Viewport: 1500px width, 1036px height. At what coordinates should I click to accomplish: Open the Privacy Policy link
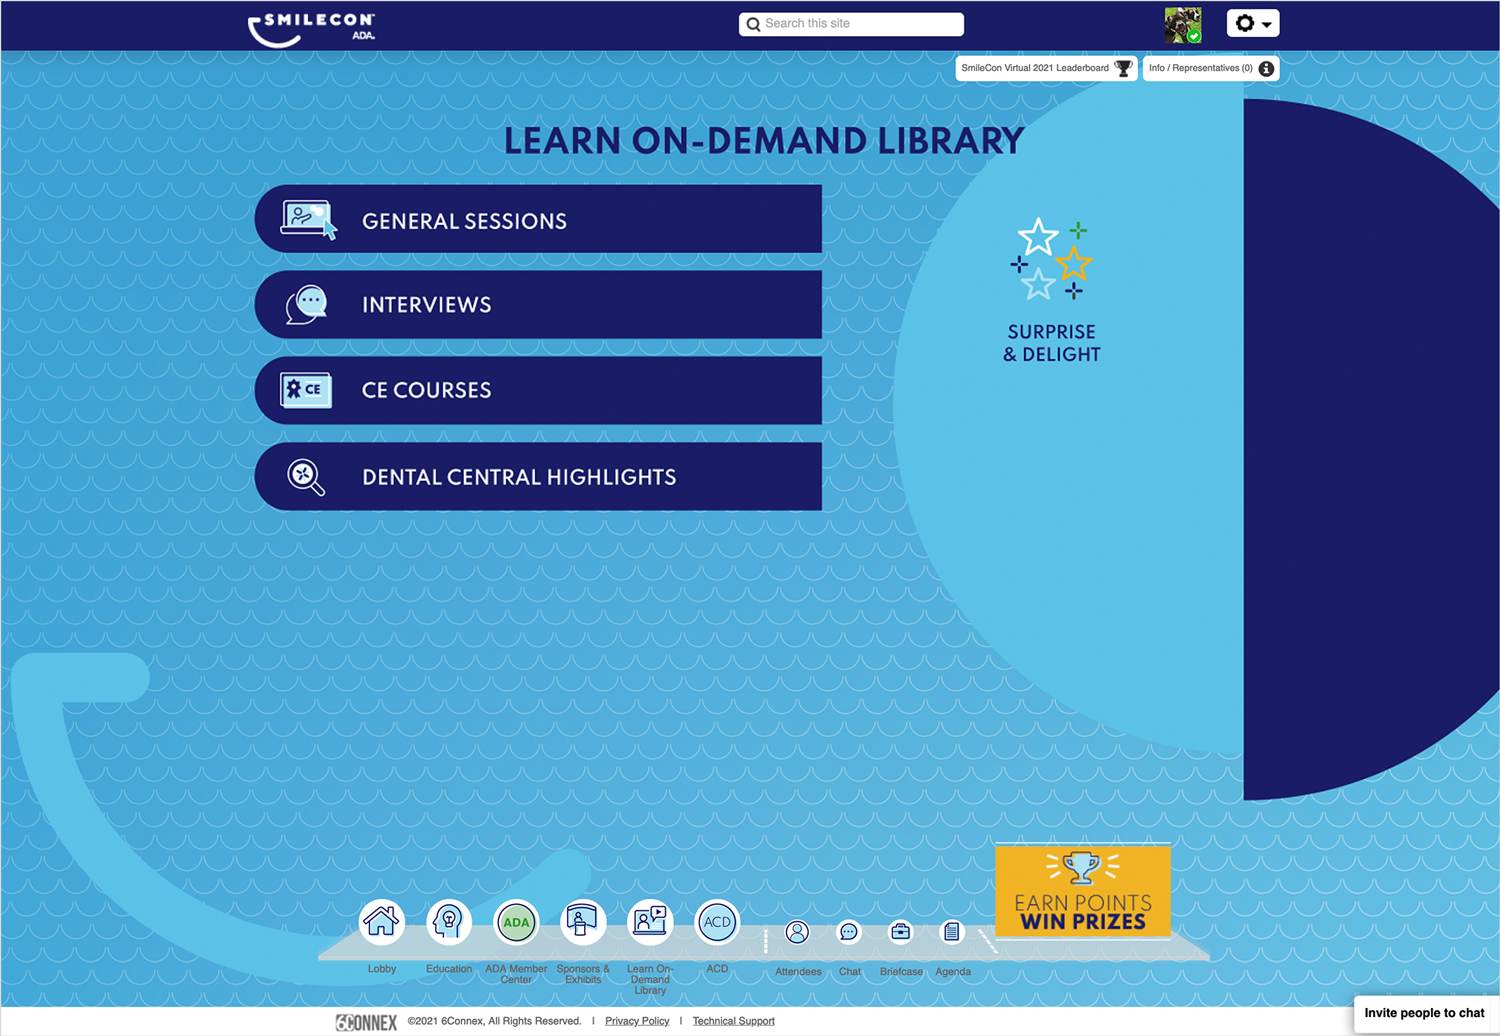[637, 1021]
